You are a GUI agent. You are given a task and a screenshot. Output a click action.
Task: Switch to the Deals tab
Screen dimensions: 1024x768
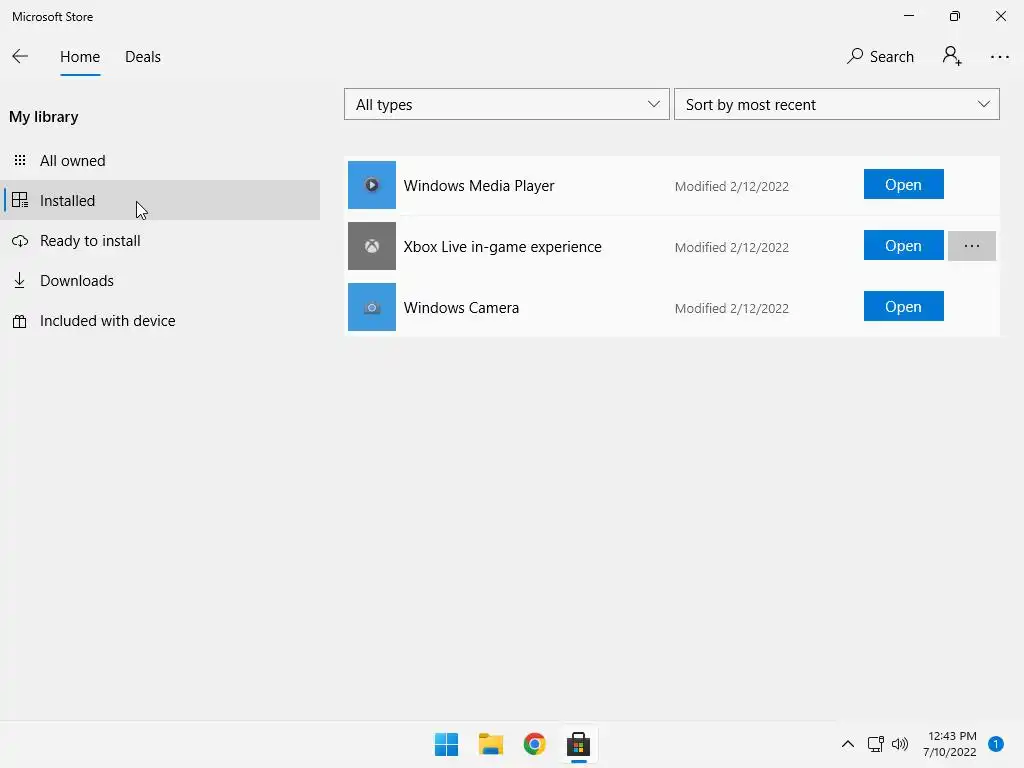pos(142,57)
